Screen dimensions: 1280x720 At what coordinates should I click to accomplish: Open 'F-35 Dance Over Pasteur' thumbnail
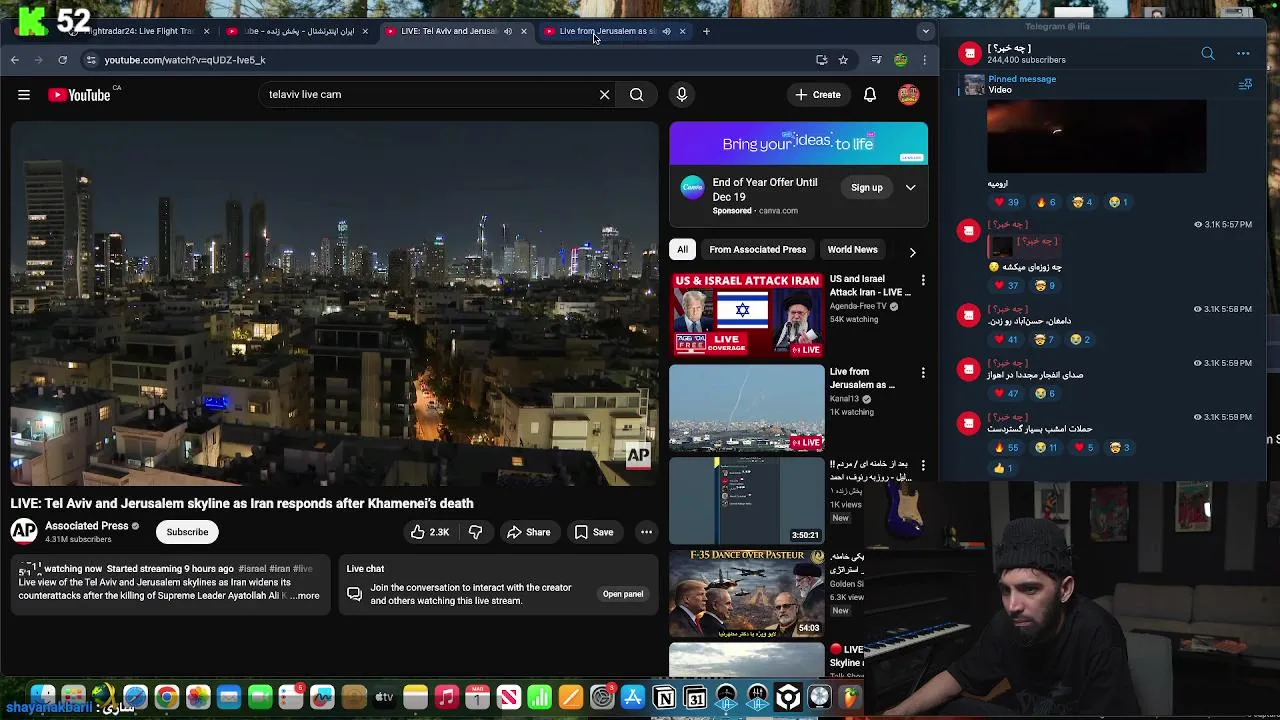point(747,592)
